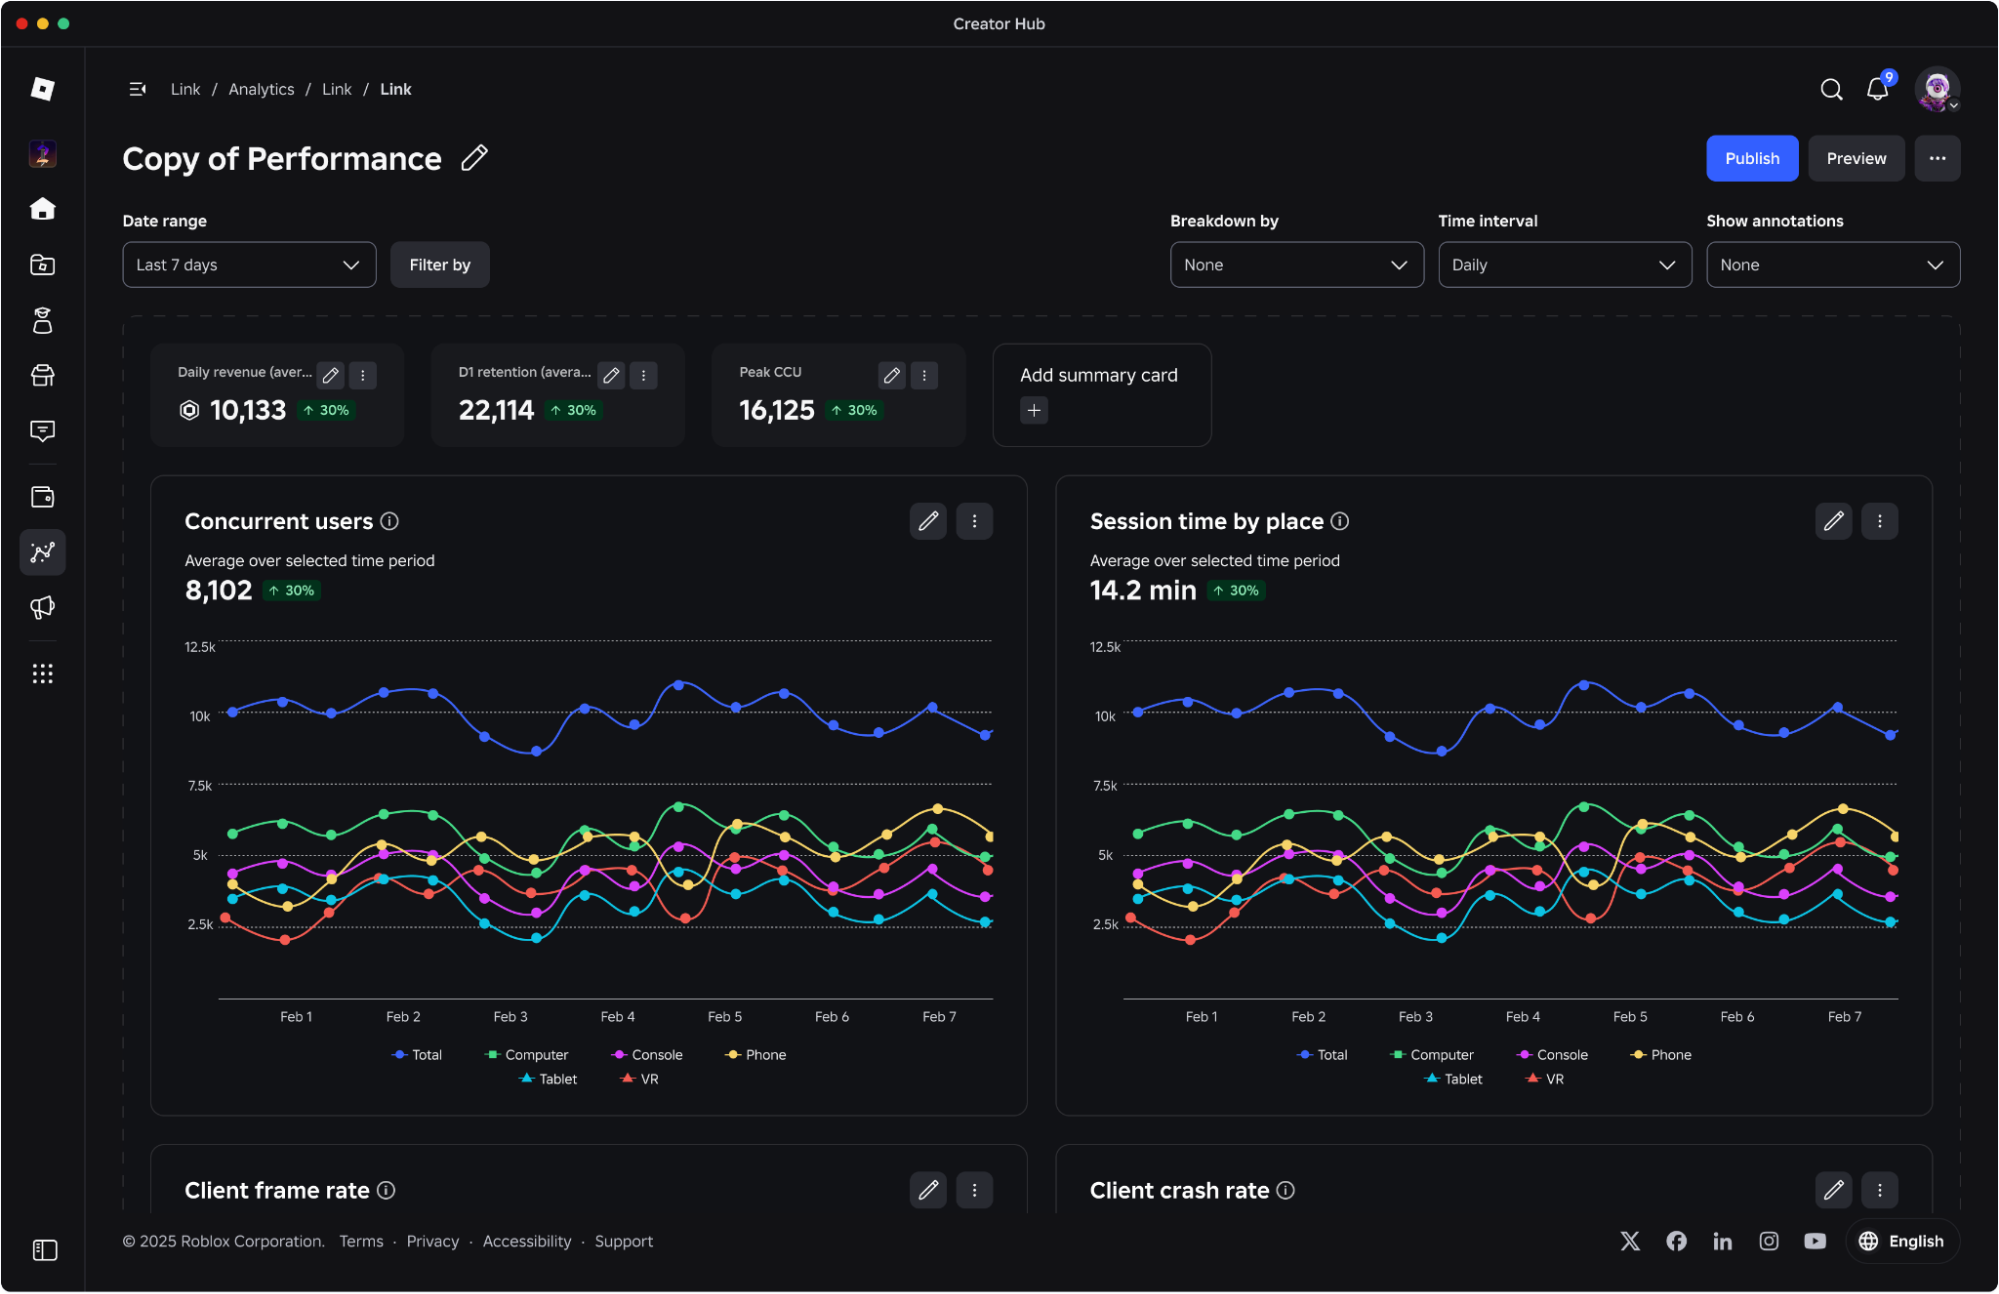Image resolution: width=1999 pixels, height=1294 pixels.
Task: Open the Accessibility footer link
Action: pyautogui.click(x=527, y=1241)
